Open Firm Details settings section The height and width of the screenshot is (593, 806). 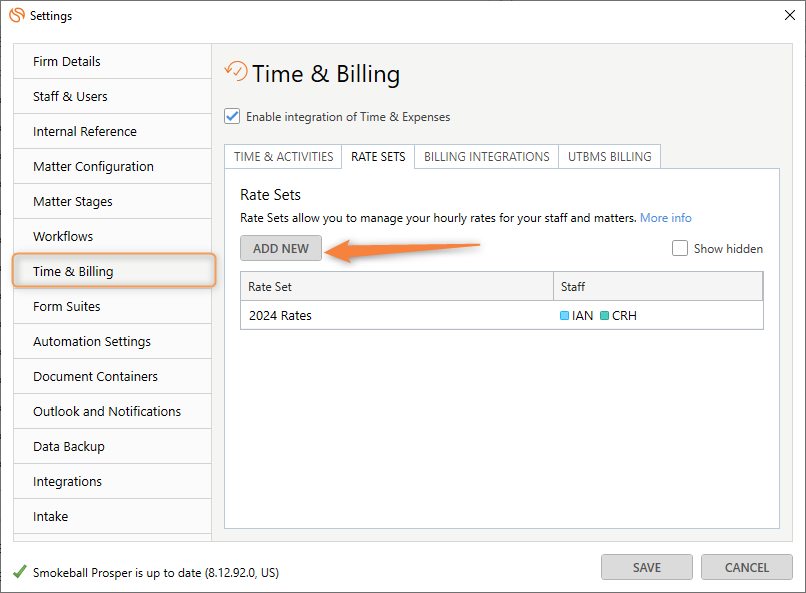(x=113, y=62)
